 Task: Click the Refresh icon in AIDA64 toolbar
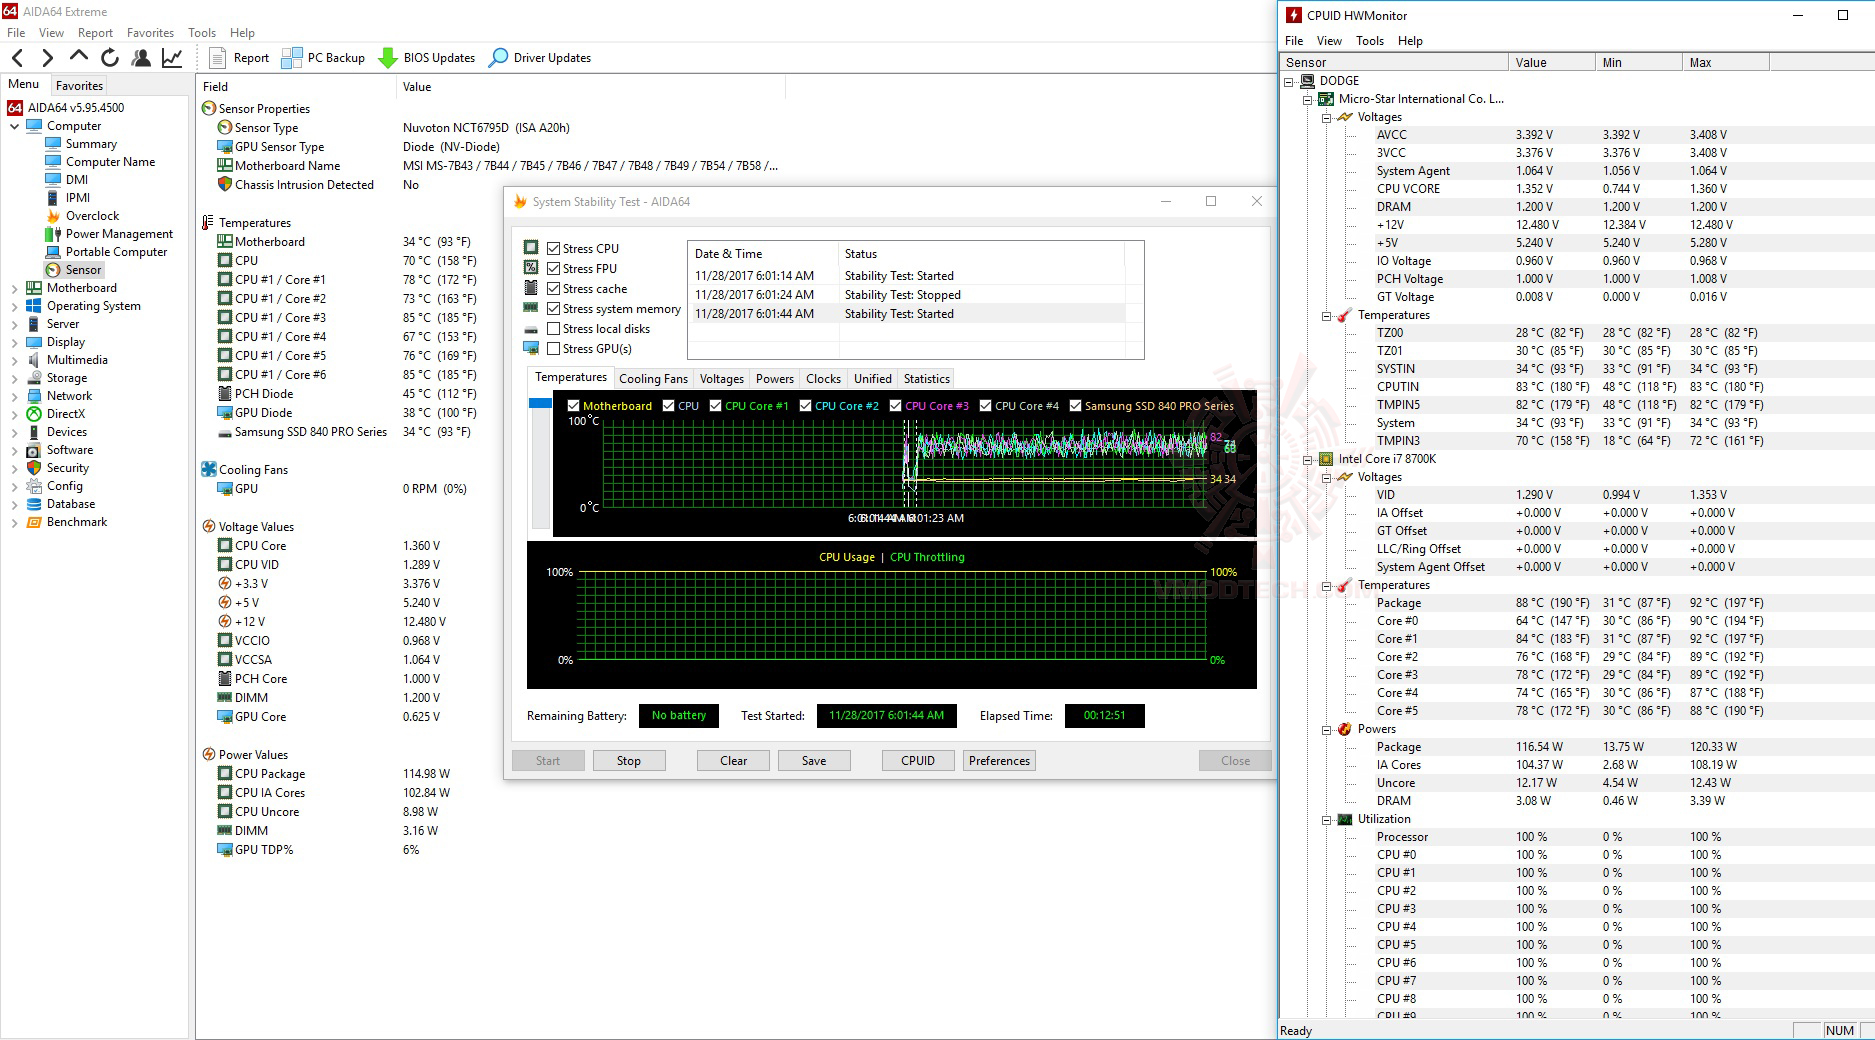point(110,58)
